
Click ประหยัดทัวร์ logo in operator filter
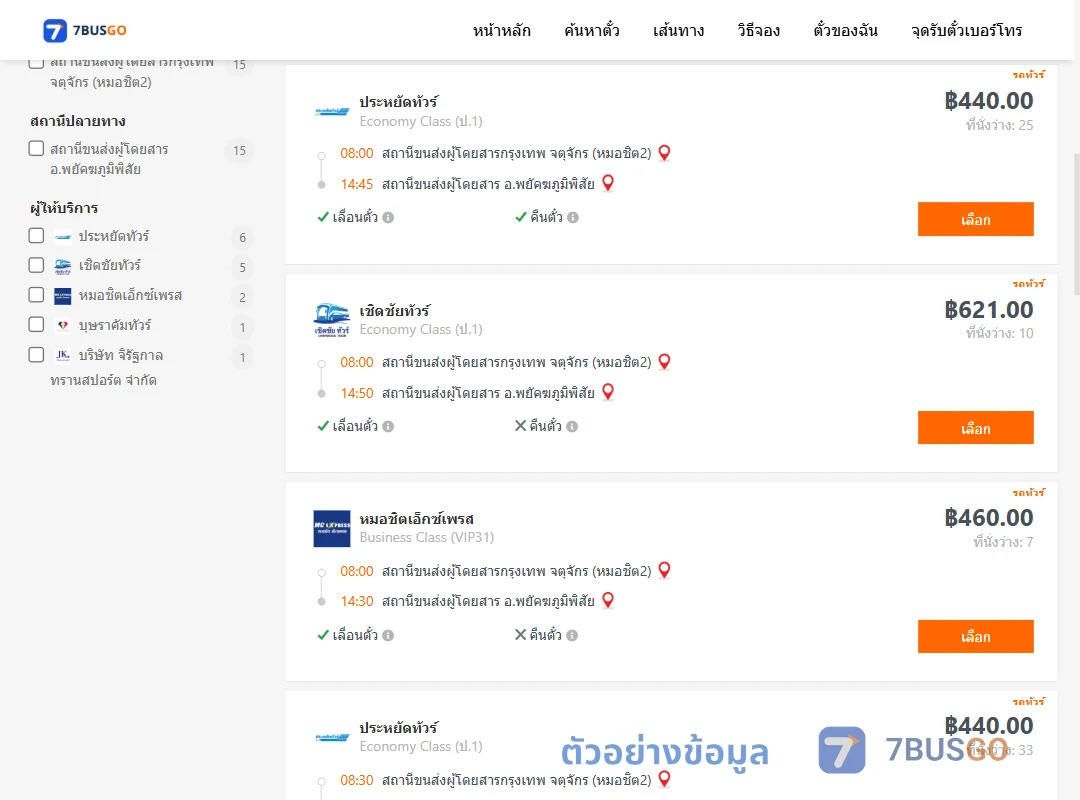(x=63, y=237)
